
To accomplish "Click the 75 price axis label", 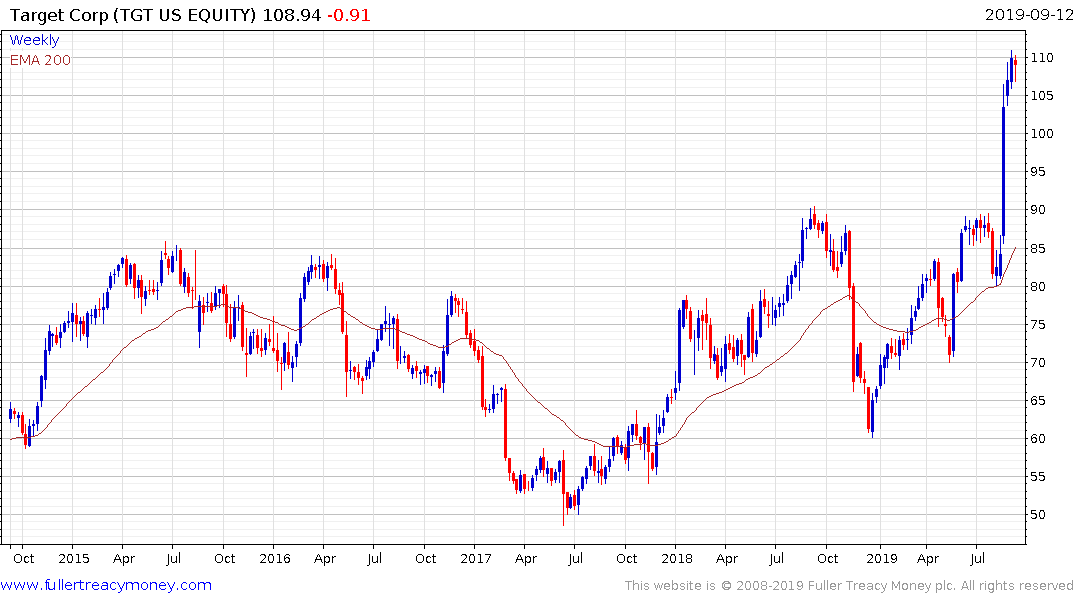I will pyautogui.click(x=1038, y=324).
